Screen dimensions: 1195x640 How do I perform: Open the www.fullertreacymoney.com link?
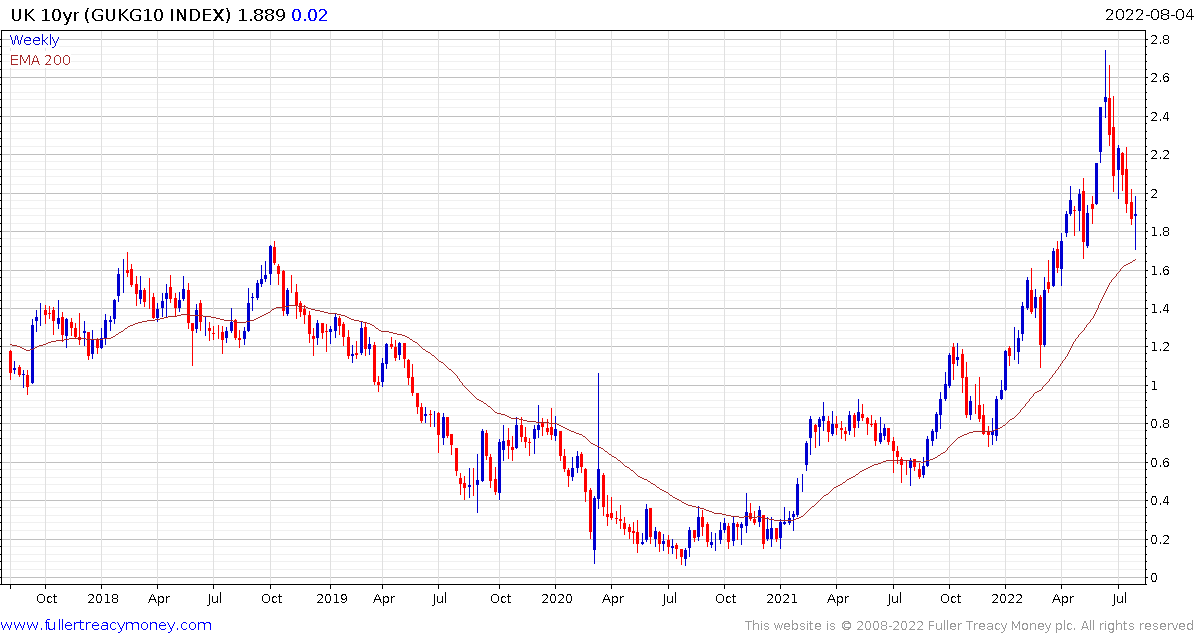107,626
